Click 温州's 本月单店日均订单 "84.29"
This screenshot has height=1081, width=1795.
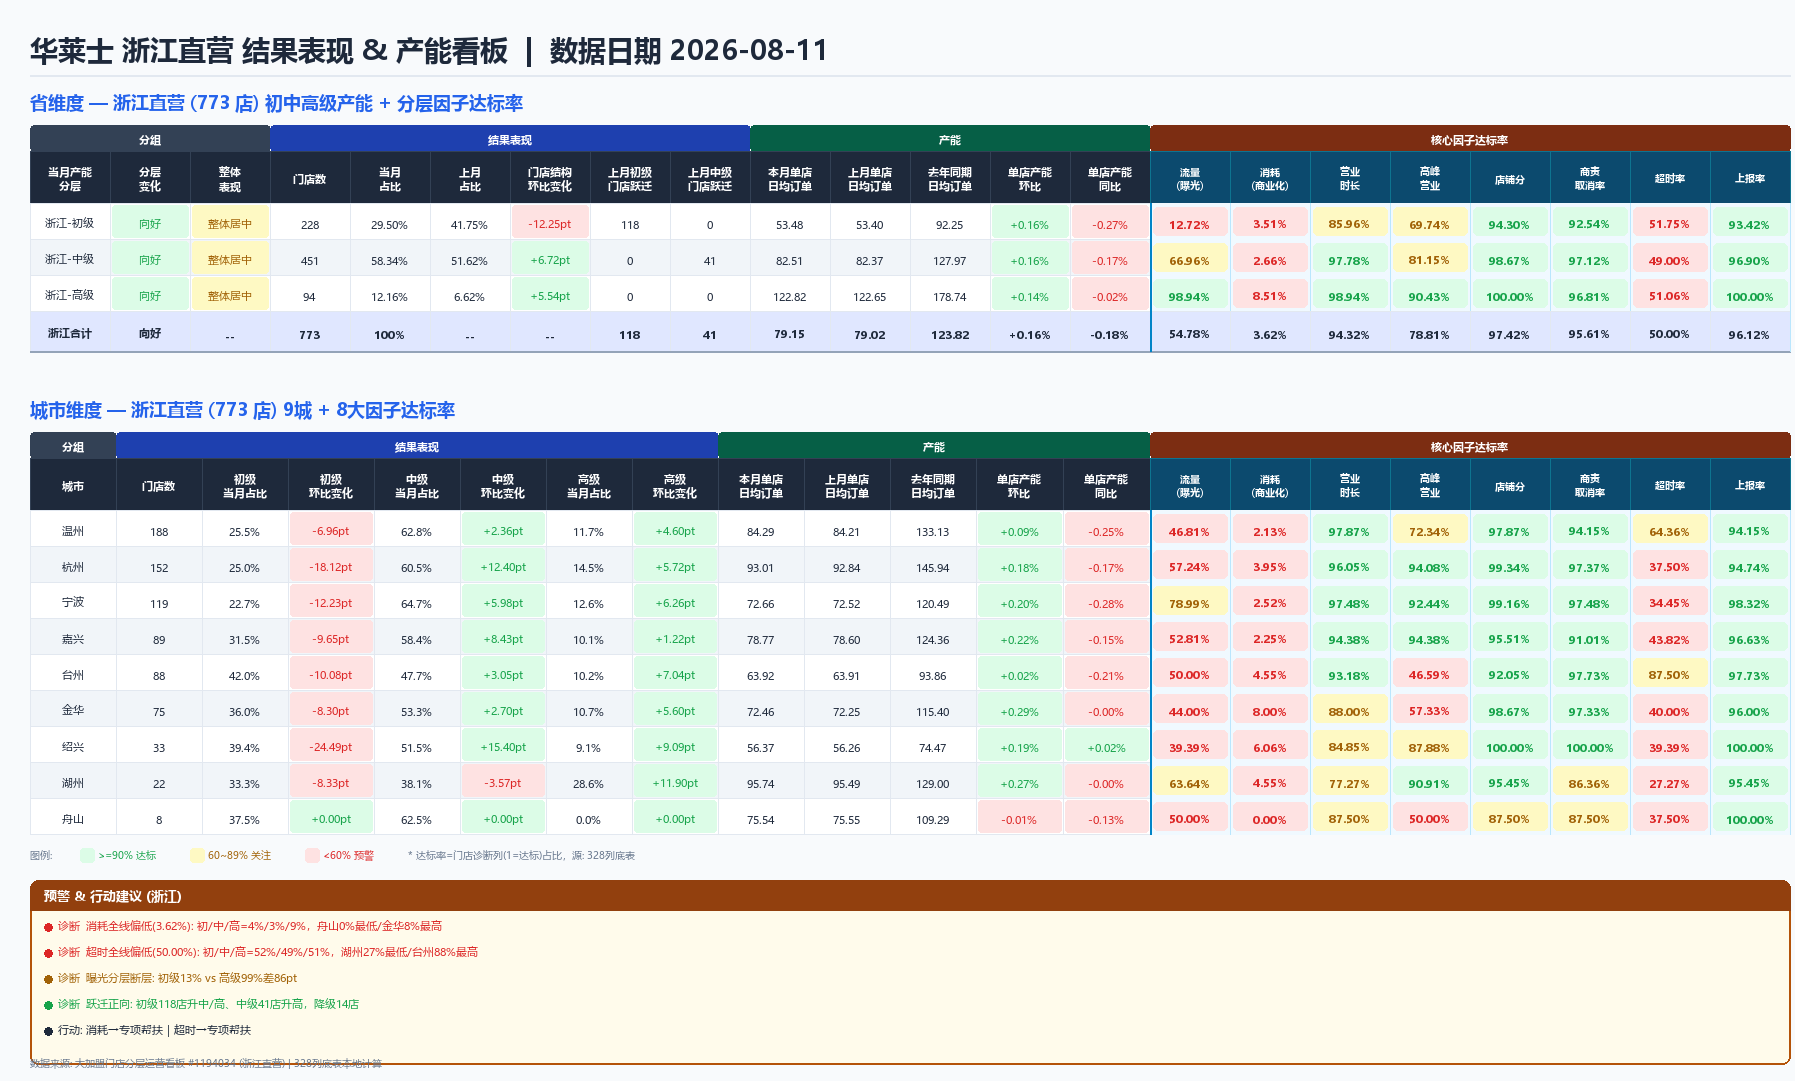[761, 532]
